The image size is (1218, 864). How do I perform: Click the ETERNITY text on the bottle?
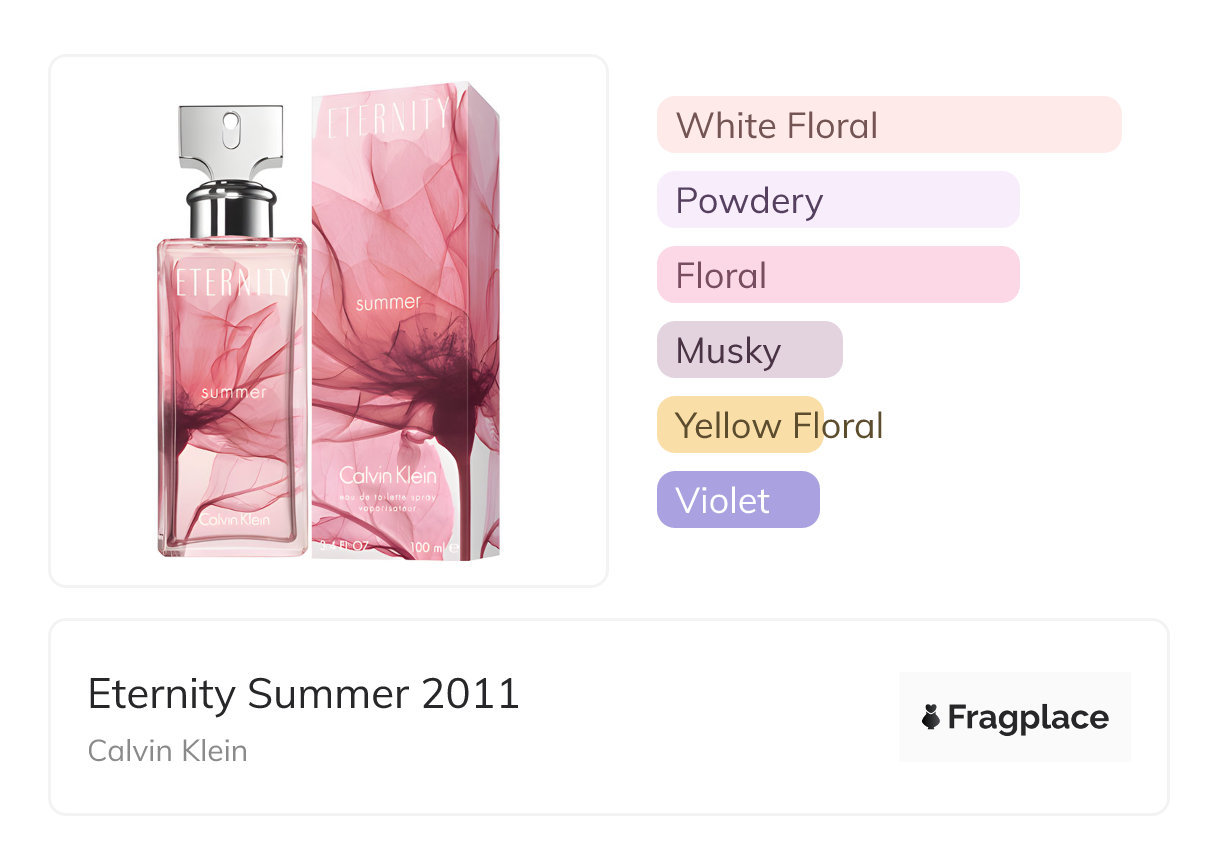click(233, 281)
